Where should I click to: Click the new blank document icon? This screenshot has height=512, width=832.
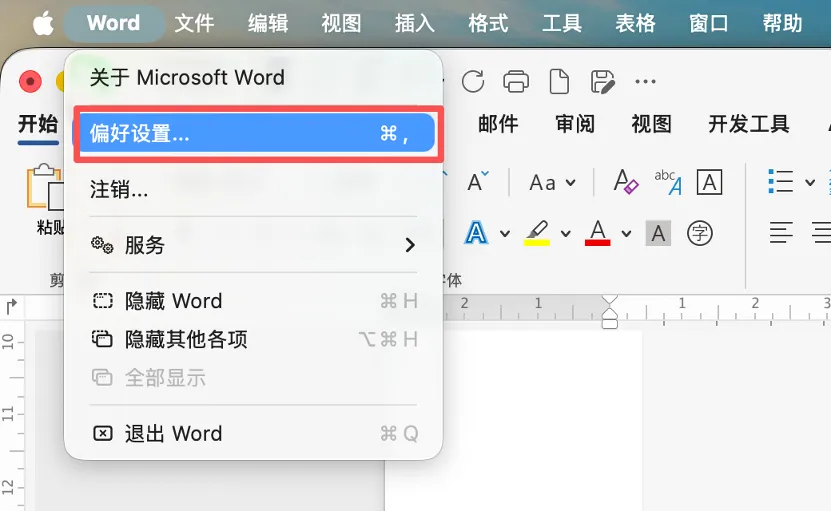tap(559, 82)
